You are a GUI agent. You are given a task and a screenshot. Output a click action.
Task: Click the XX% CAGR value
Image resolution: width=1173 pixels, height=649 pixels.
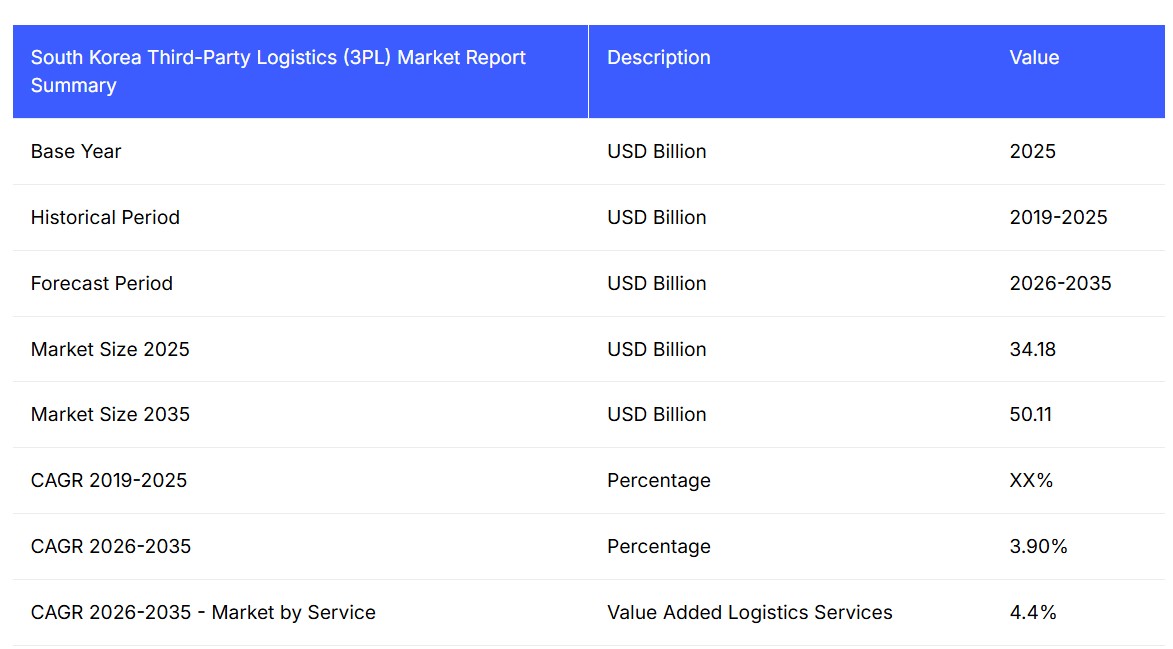tap(1031, 481)
